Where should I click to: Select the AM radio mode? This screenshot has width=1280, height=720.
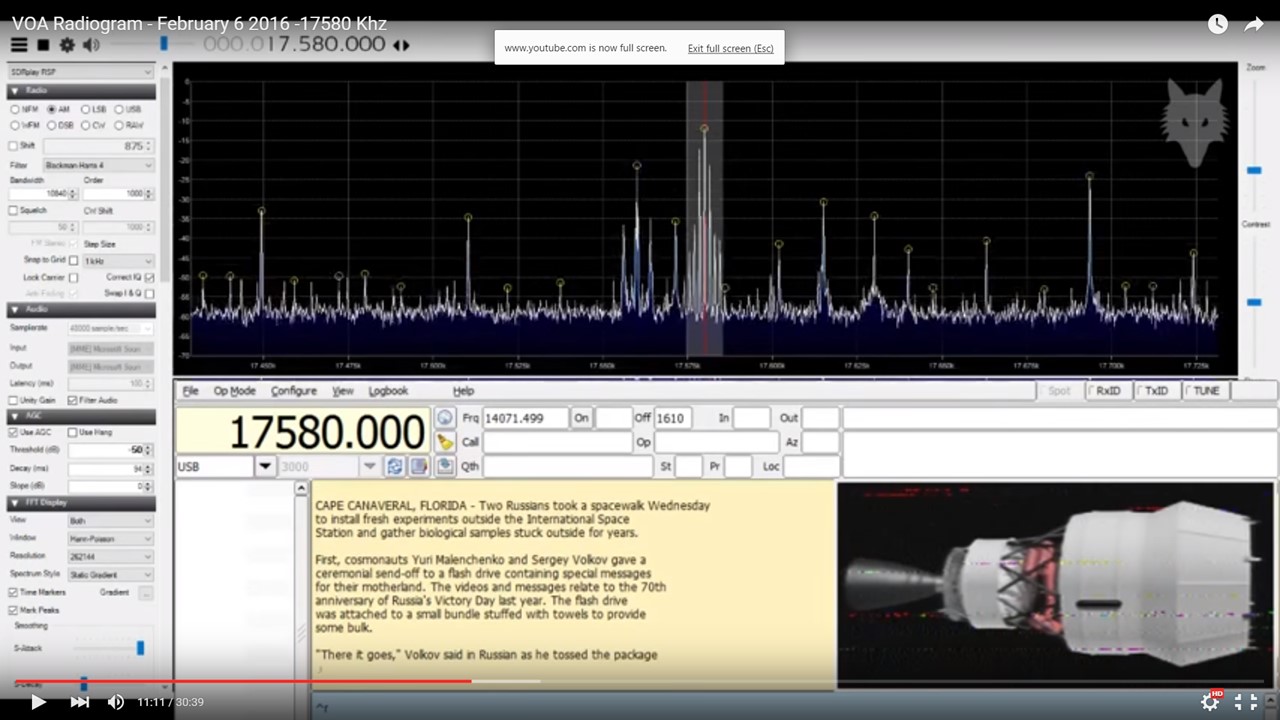click(x=51, y=109)
